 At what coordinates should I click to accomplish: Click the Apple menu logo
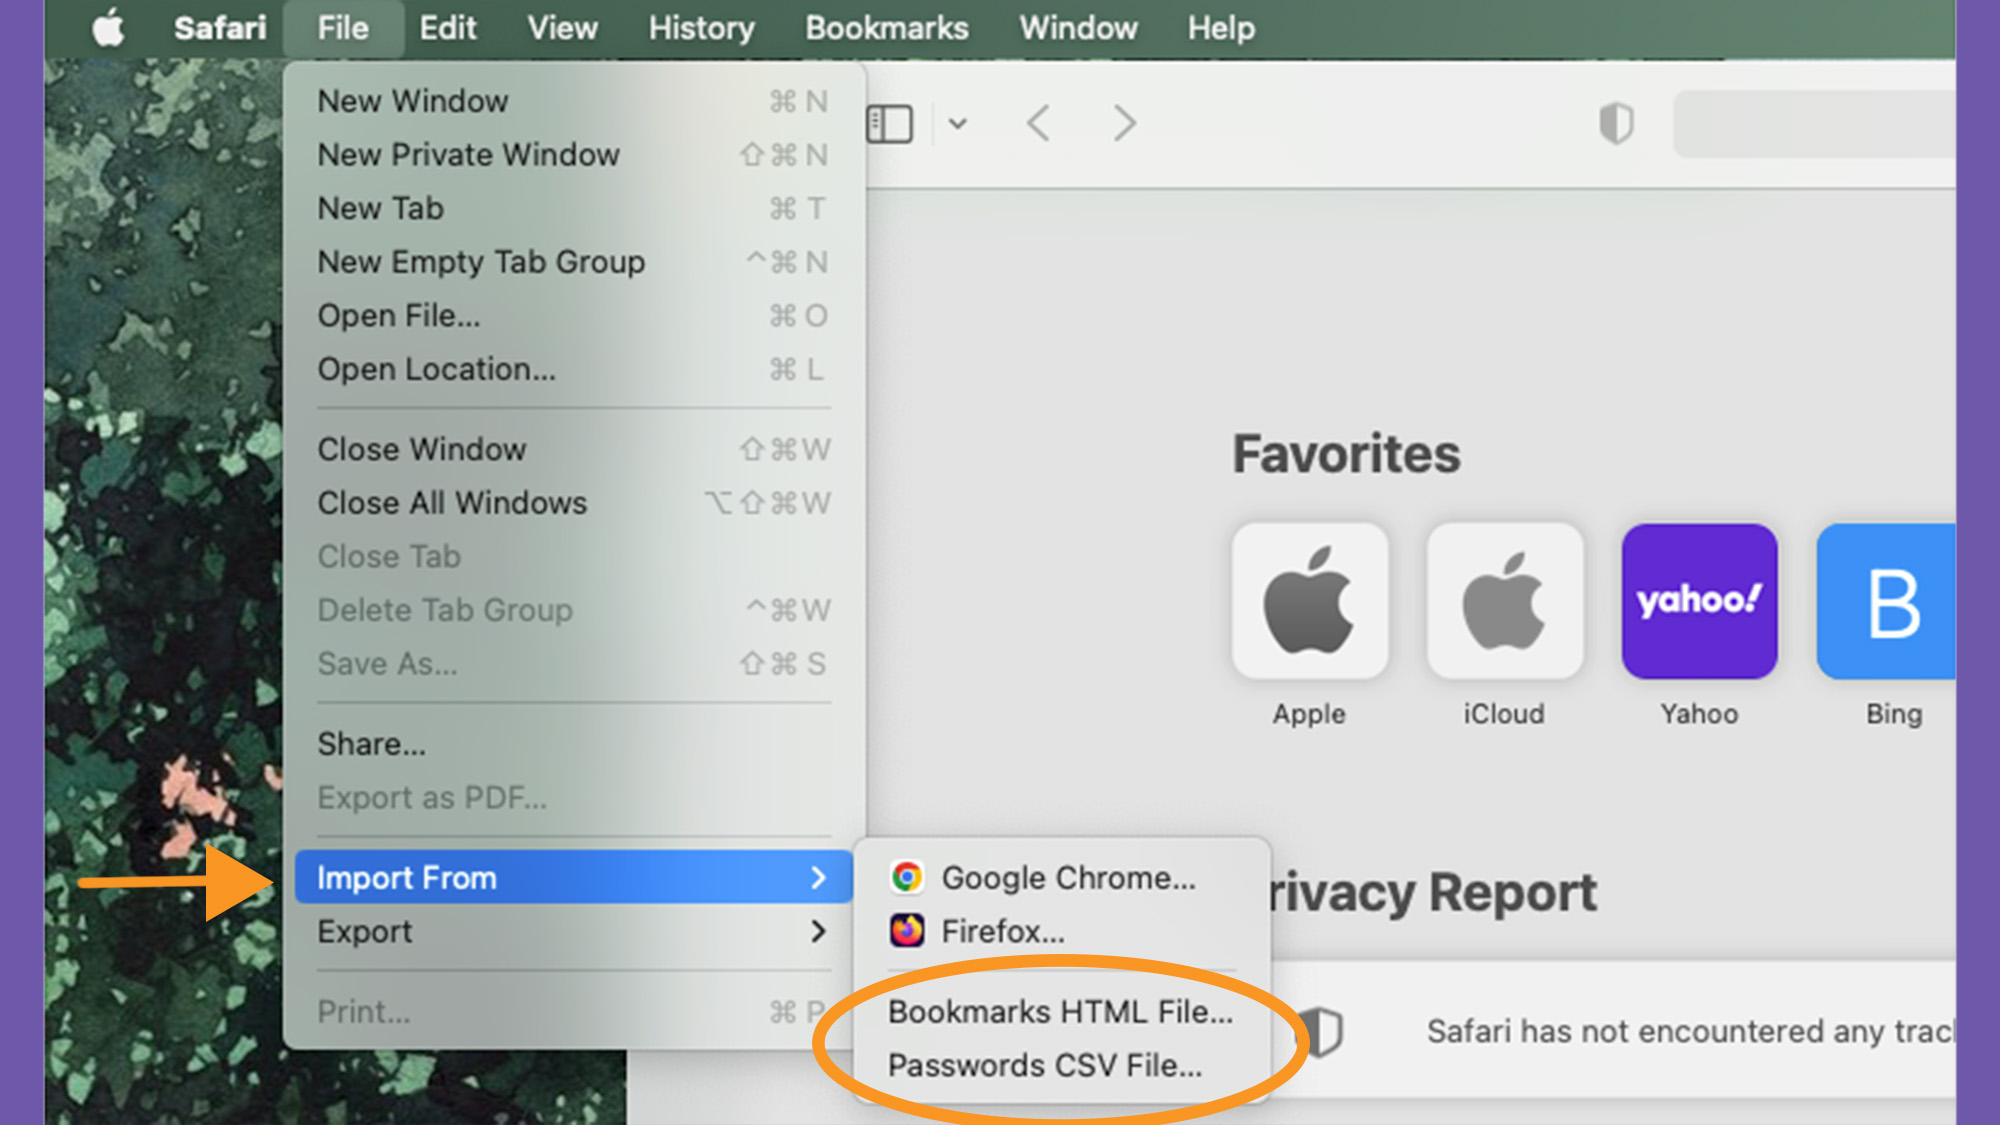point(108,27)
